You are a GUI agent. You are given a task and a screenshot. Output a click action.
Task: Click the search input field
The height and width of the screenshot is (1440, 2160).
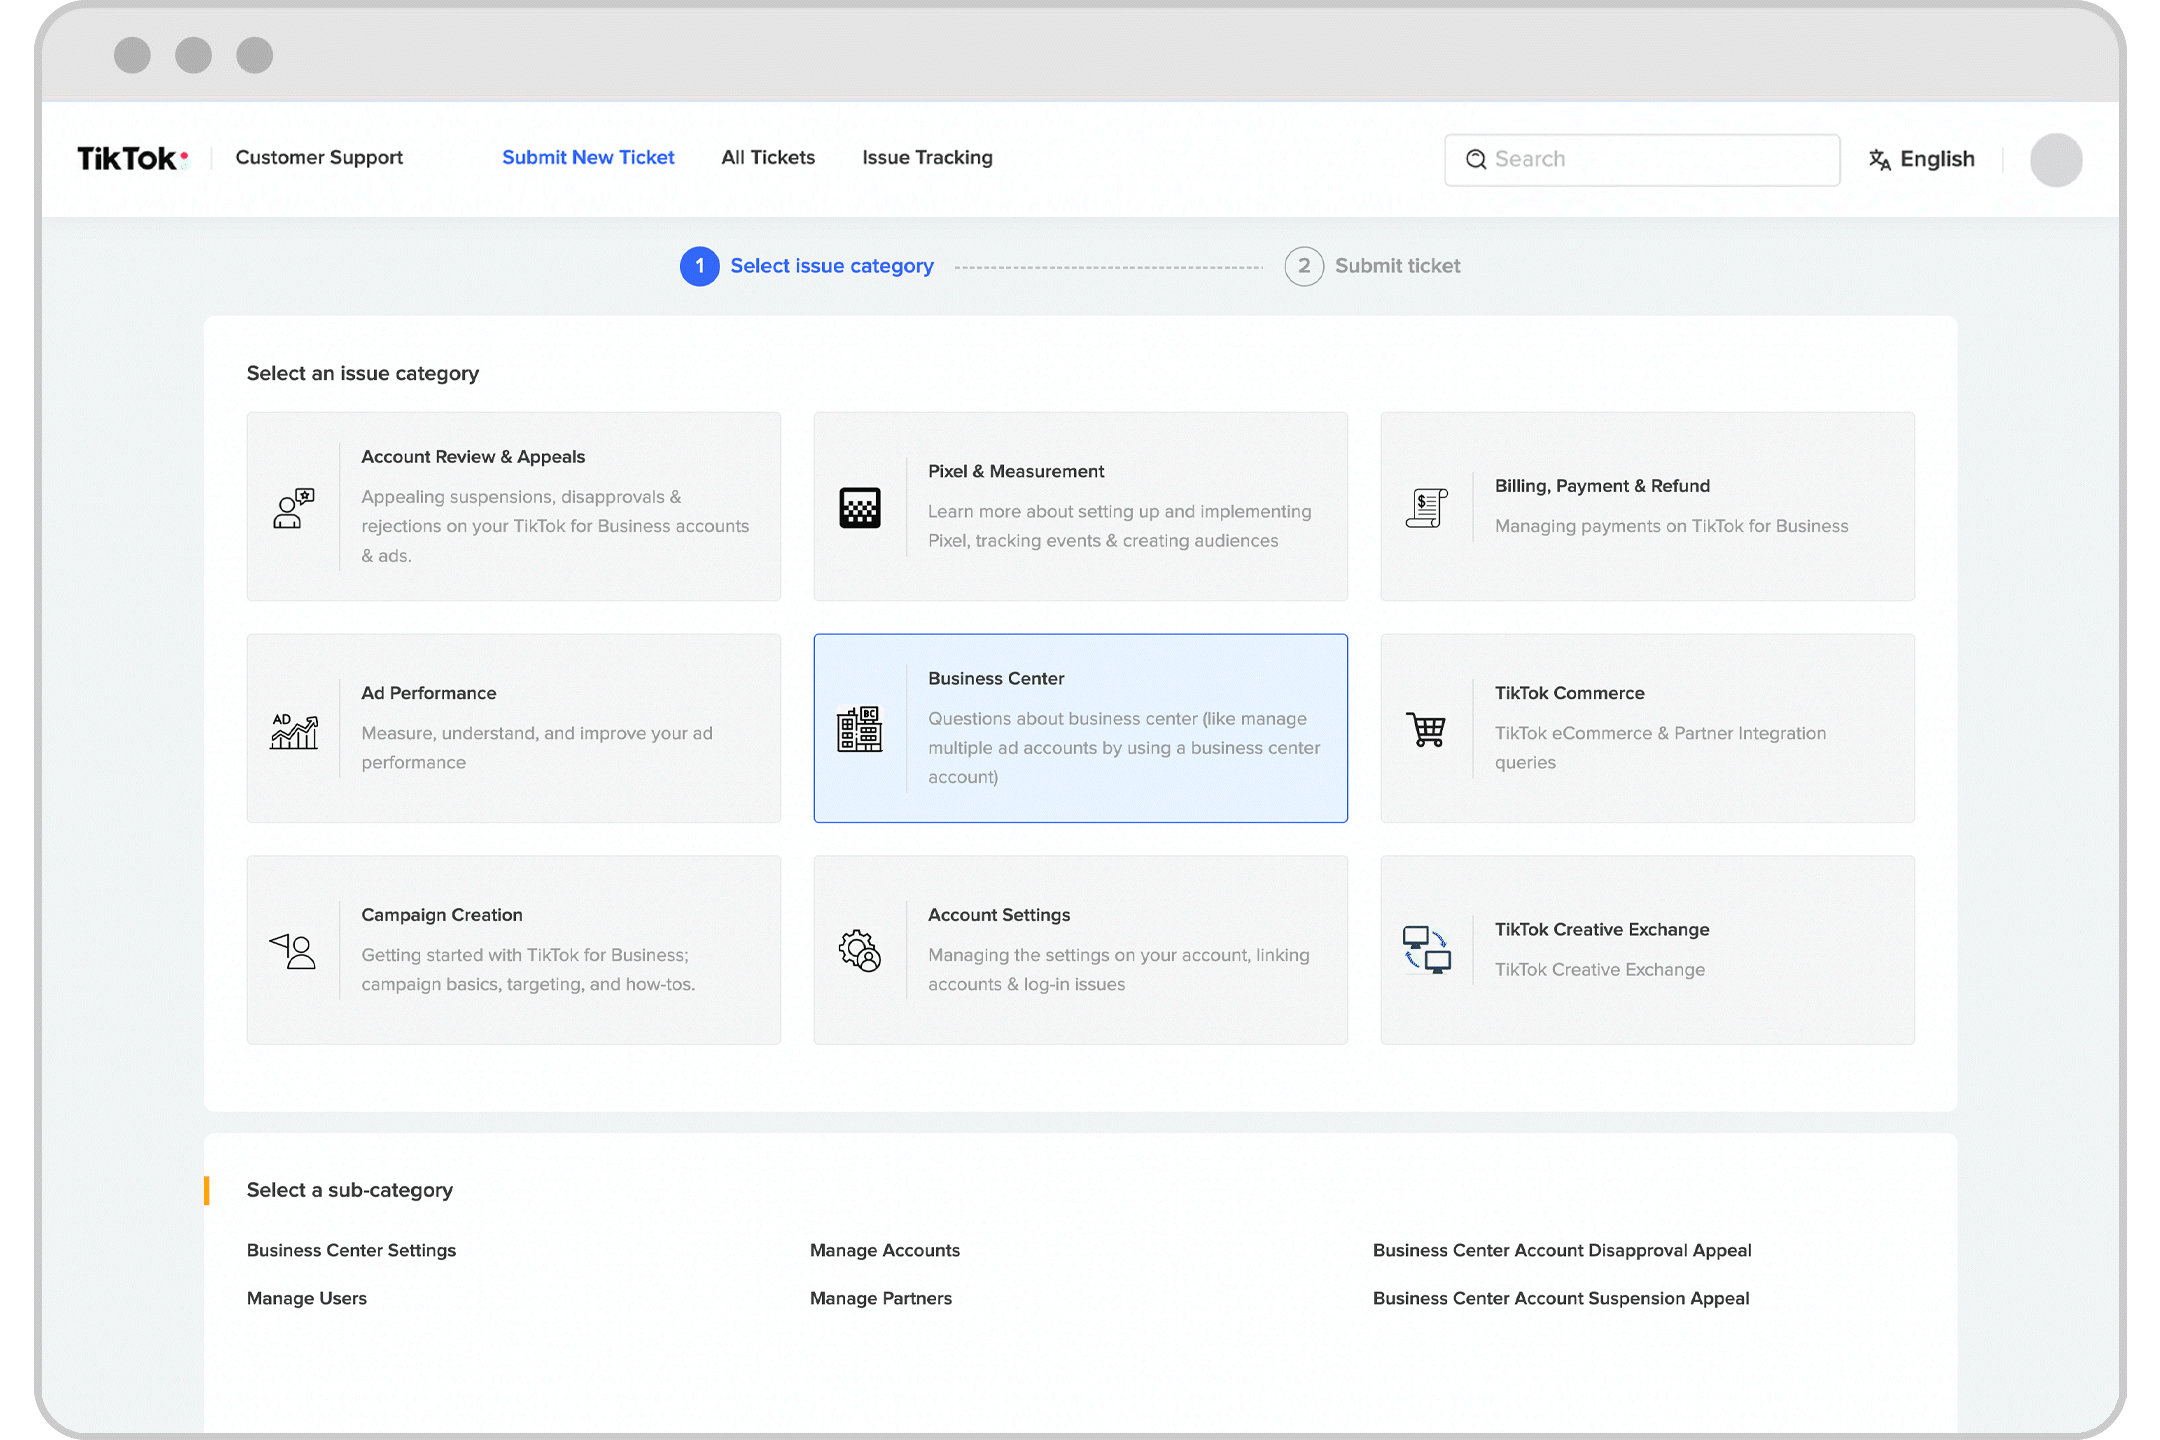click(1641, 158)
